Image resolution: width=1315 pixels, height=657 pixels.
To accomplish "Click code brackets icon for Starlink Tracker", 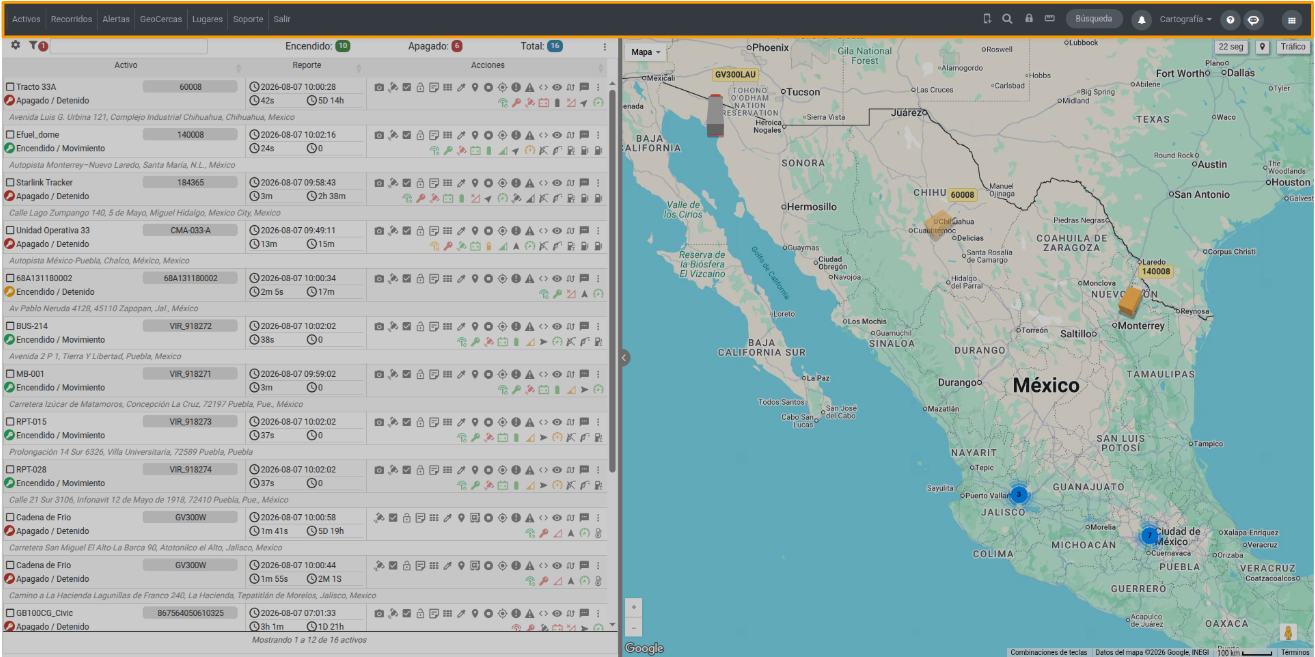I will 543,183.
